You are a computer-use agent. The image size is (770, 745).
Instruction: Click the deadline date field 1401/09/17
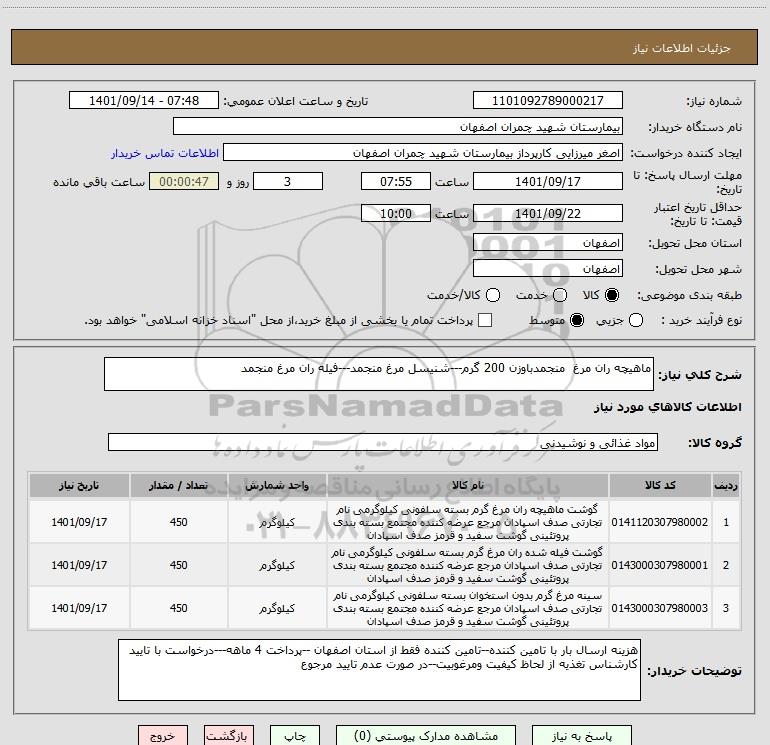[x=548, y=181]
